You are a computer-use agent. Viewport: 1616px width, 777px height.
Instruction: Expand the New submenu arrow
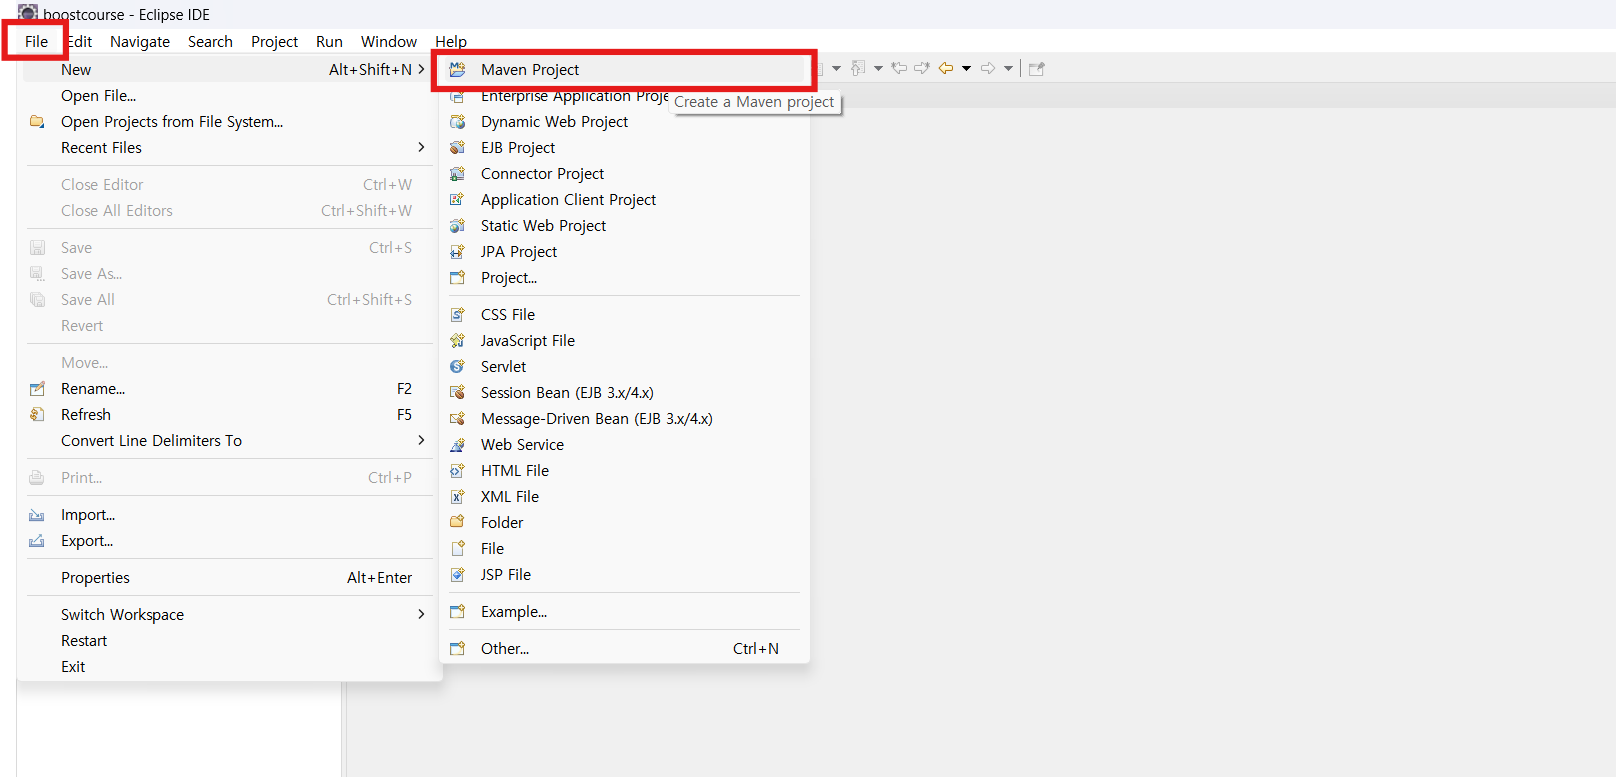tap(421, 69)
